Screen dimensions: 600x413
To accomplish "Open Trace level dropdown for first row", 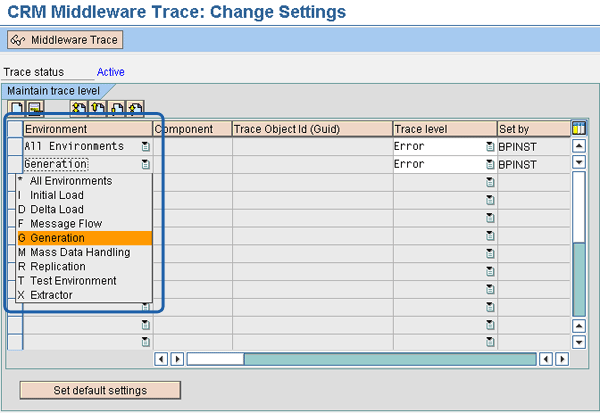I will (x=490, y=146).
